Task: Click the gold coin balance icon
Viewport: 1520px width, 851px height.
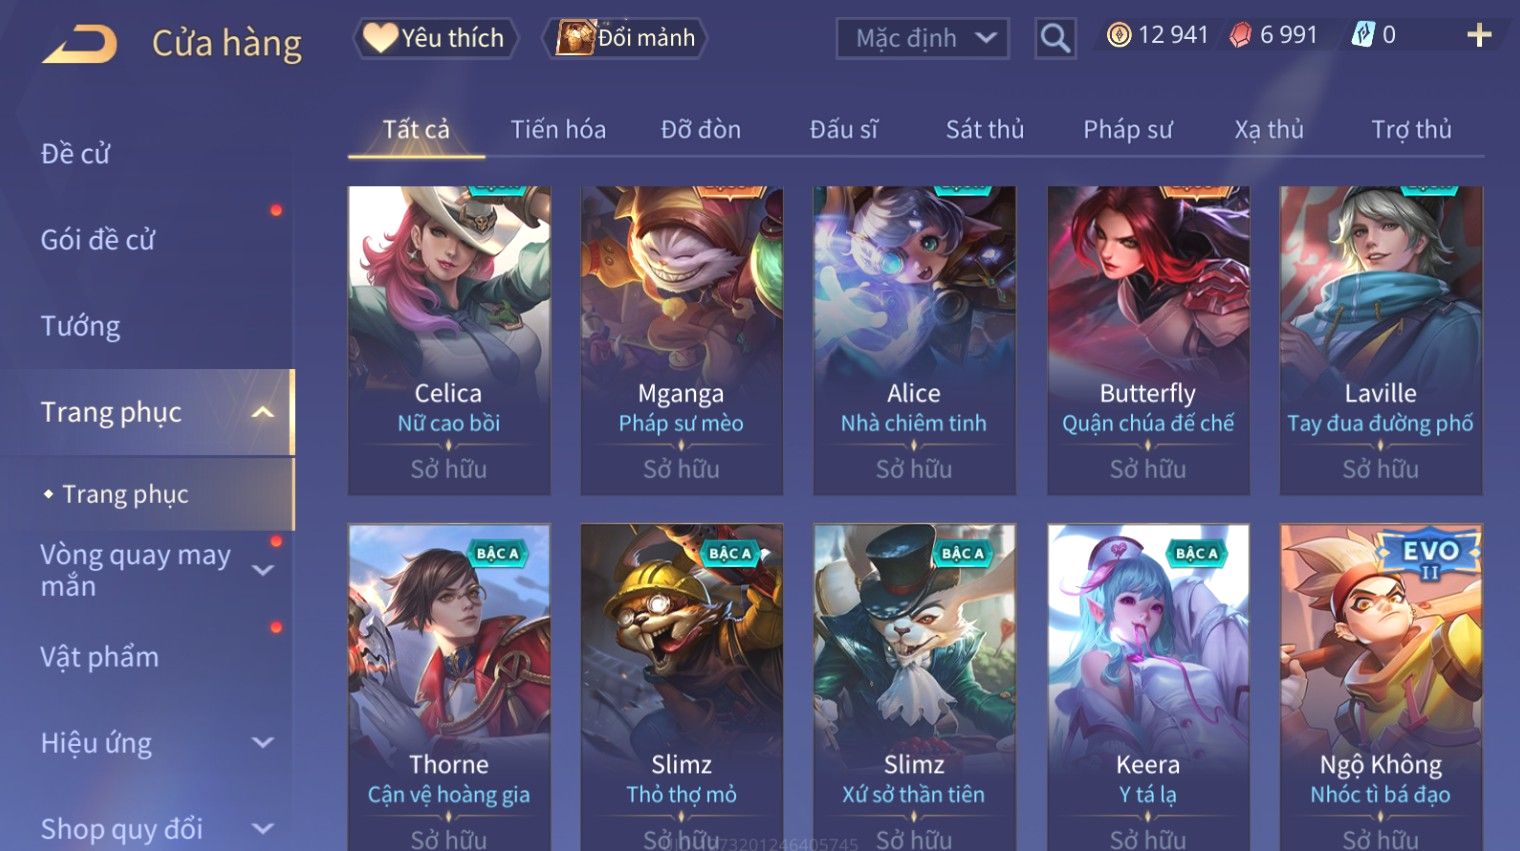Action: coord(1119,36)
